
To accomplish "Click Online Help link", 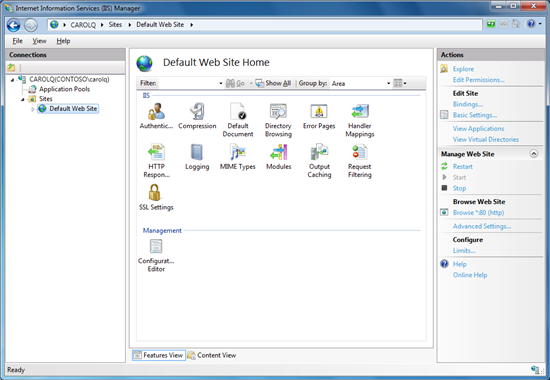I will (470, 275).
